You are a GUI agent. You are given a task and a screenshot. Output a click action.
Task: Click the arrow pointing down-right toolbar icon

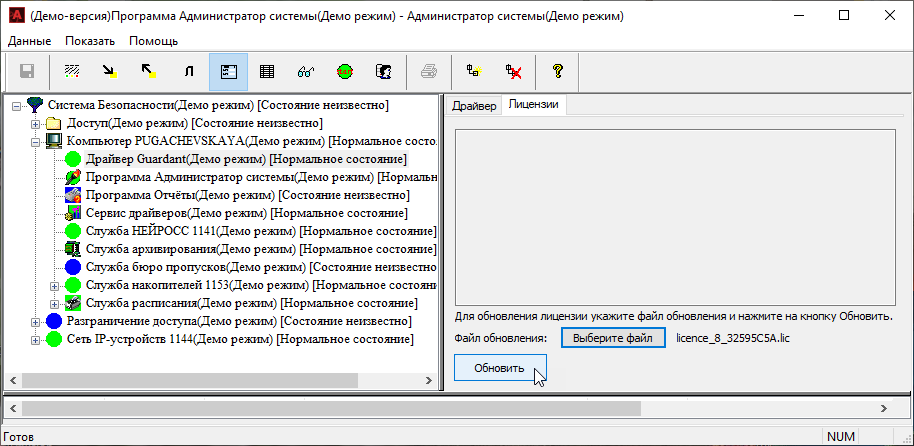(x=109, y=71)
